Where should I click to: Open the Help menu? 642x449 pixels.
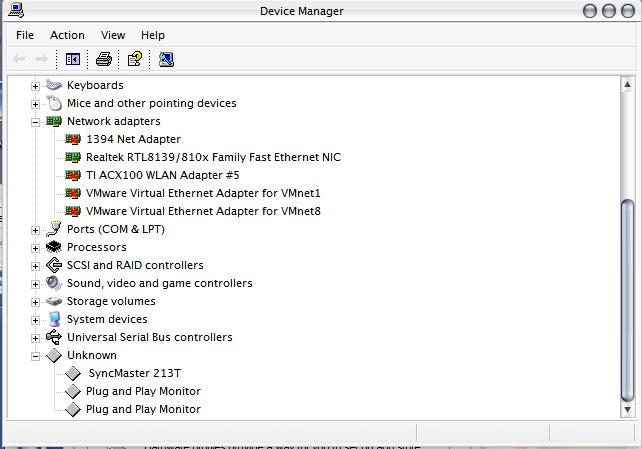[153, 35]
